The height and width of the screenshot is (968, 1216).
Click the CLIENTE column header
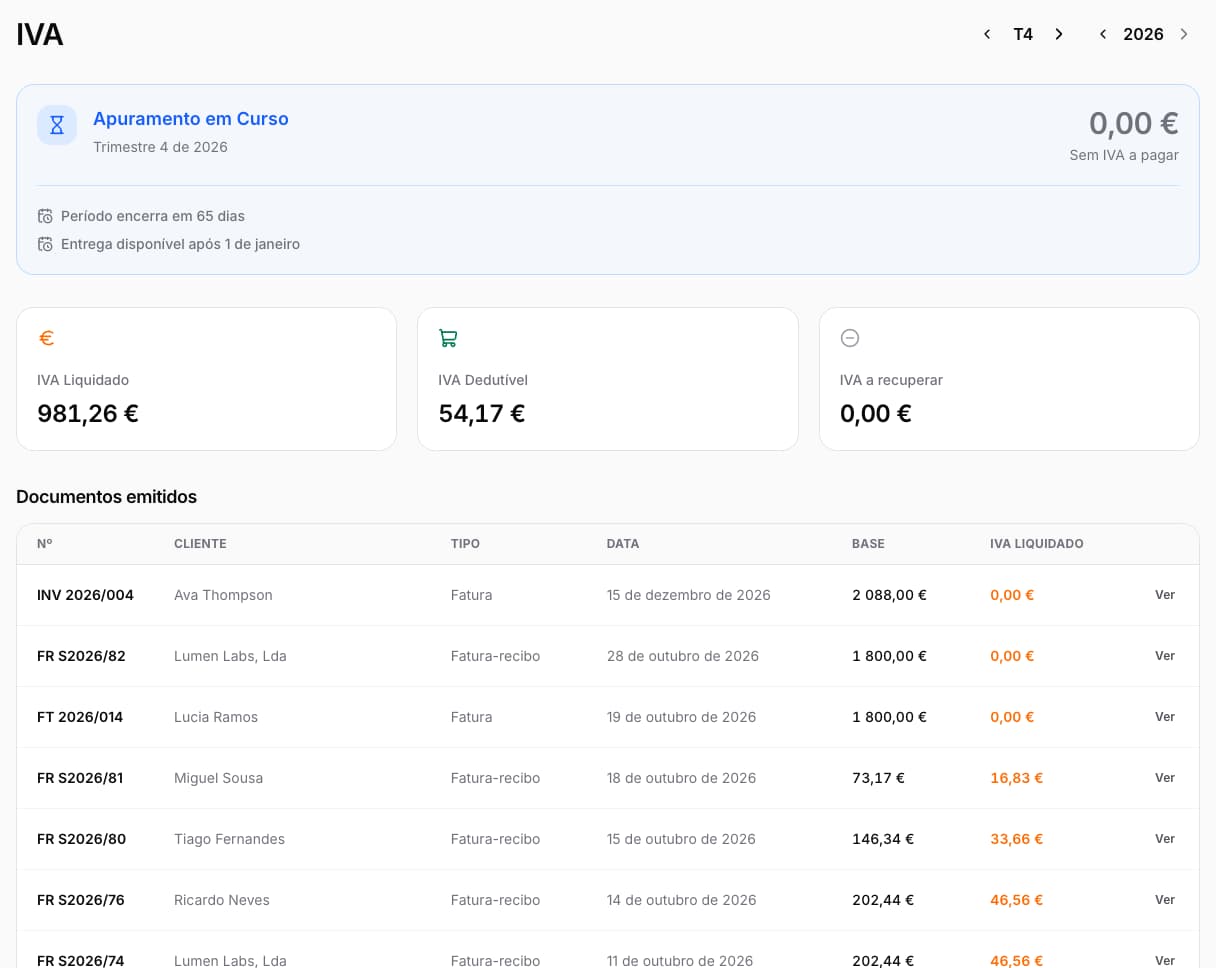(x=200, y=544)
